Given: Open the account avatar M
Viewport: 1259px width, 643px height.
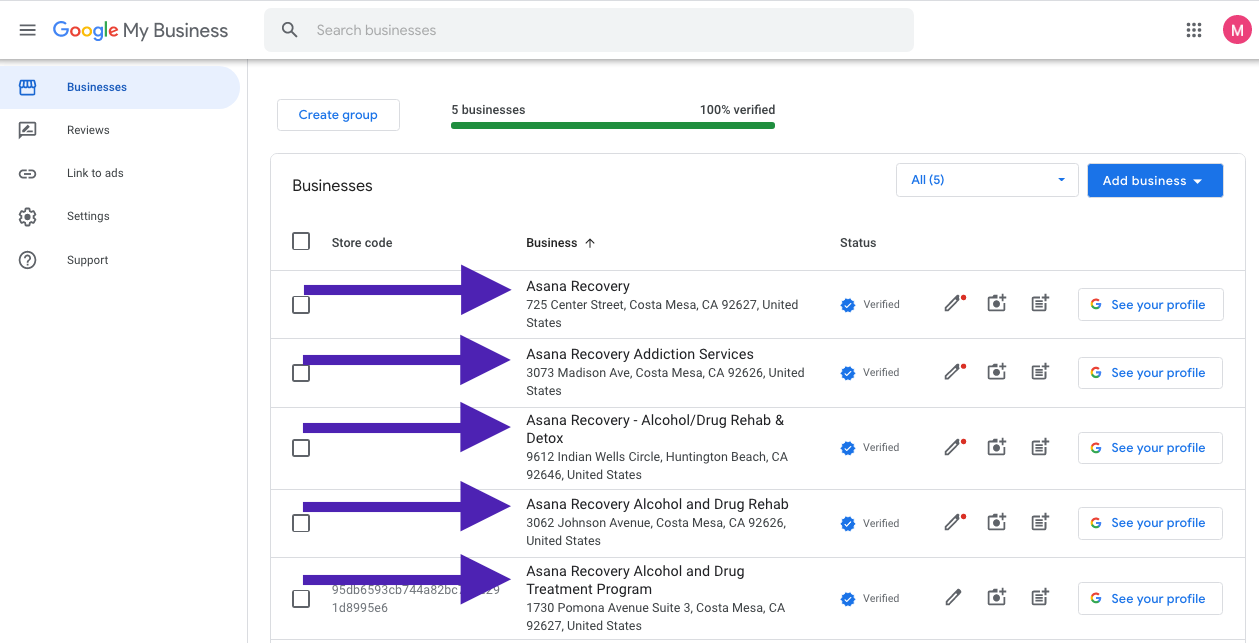Looking at the screenshot, I should (1237, 30).
